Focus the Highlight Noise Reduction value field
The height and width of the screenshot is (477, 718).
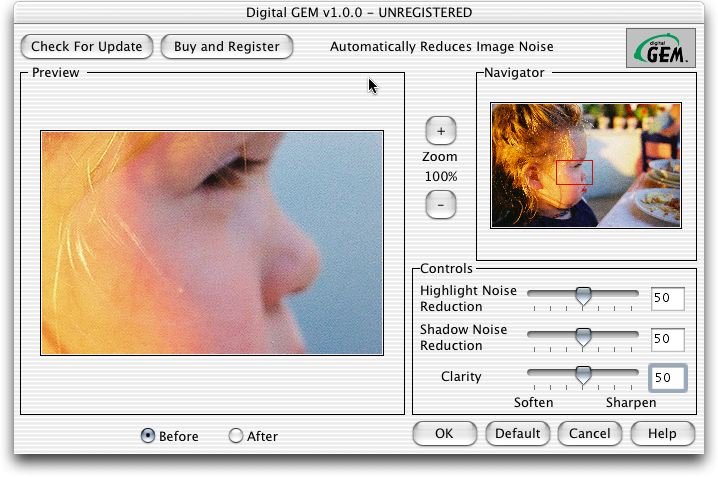pyautogui.click(x=668, y=298)
